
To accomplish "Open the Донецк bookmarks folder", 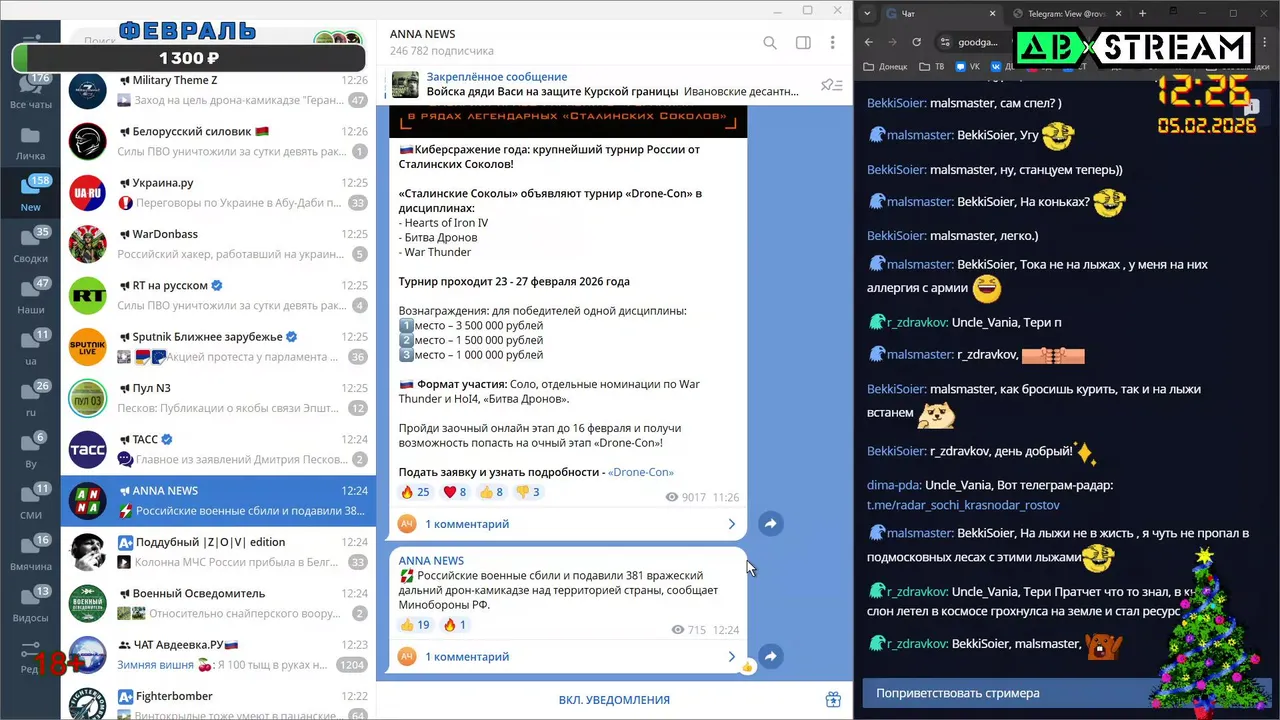I will 886,67.
